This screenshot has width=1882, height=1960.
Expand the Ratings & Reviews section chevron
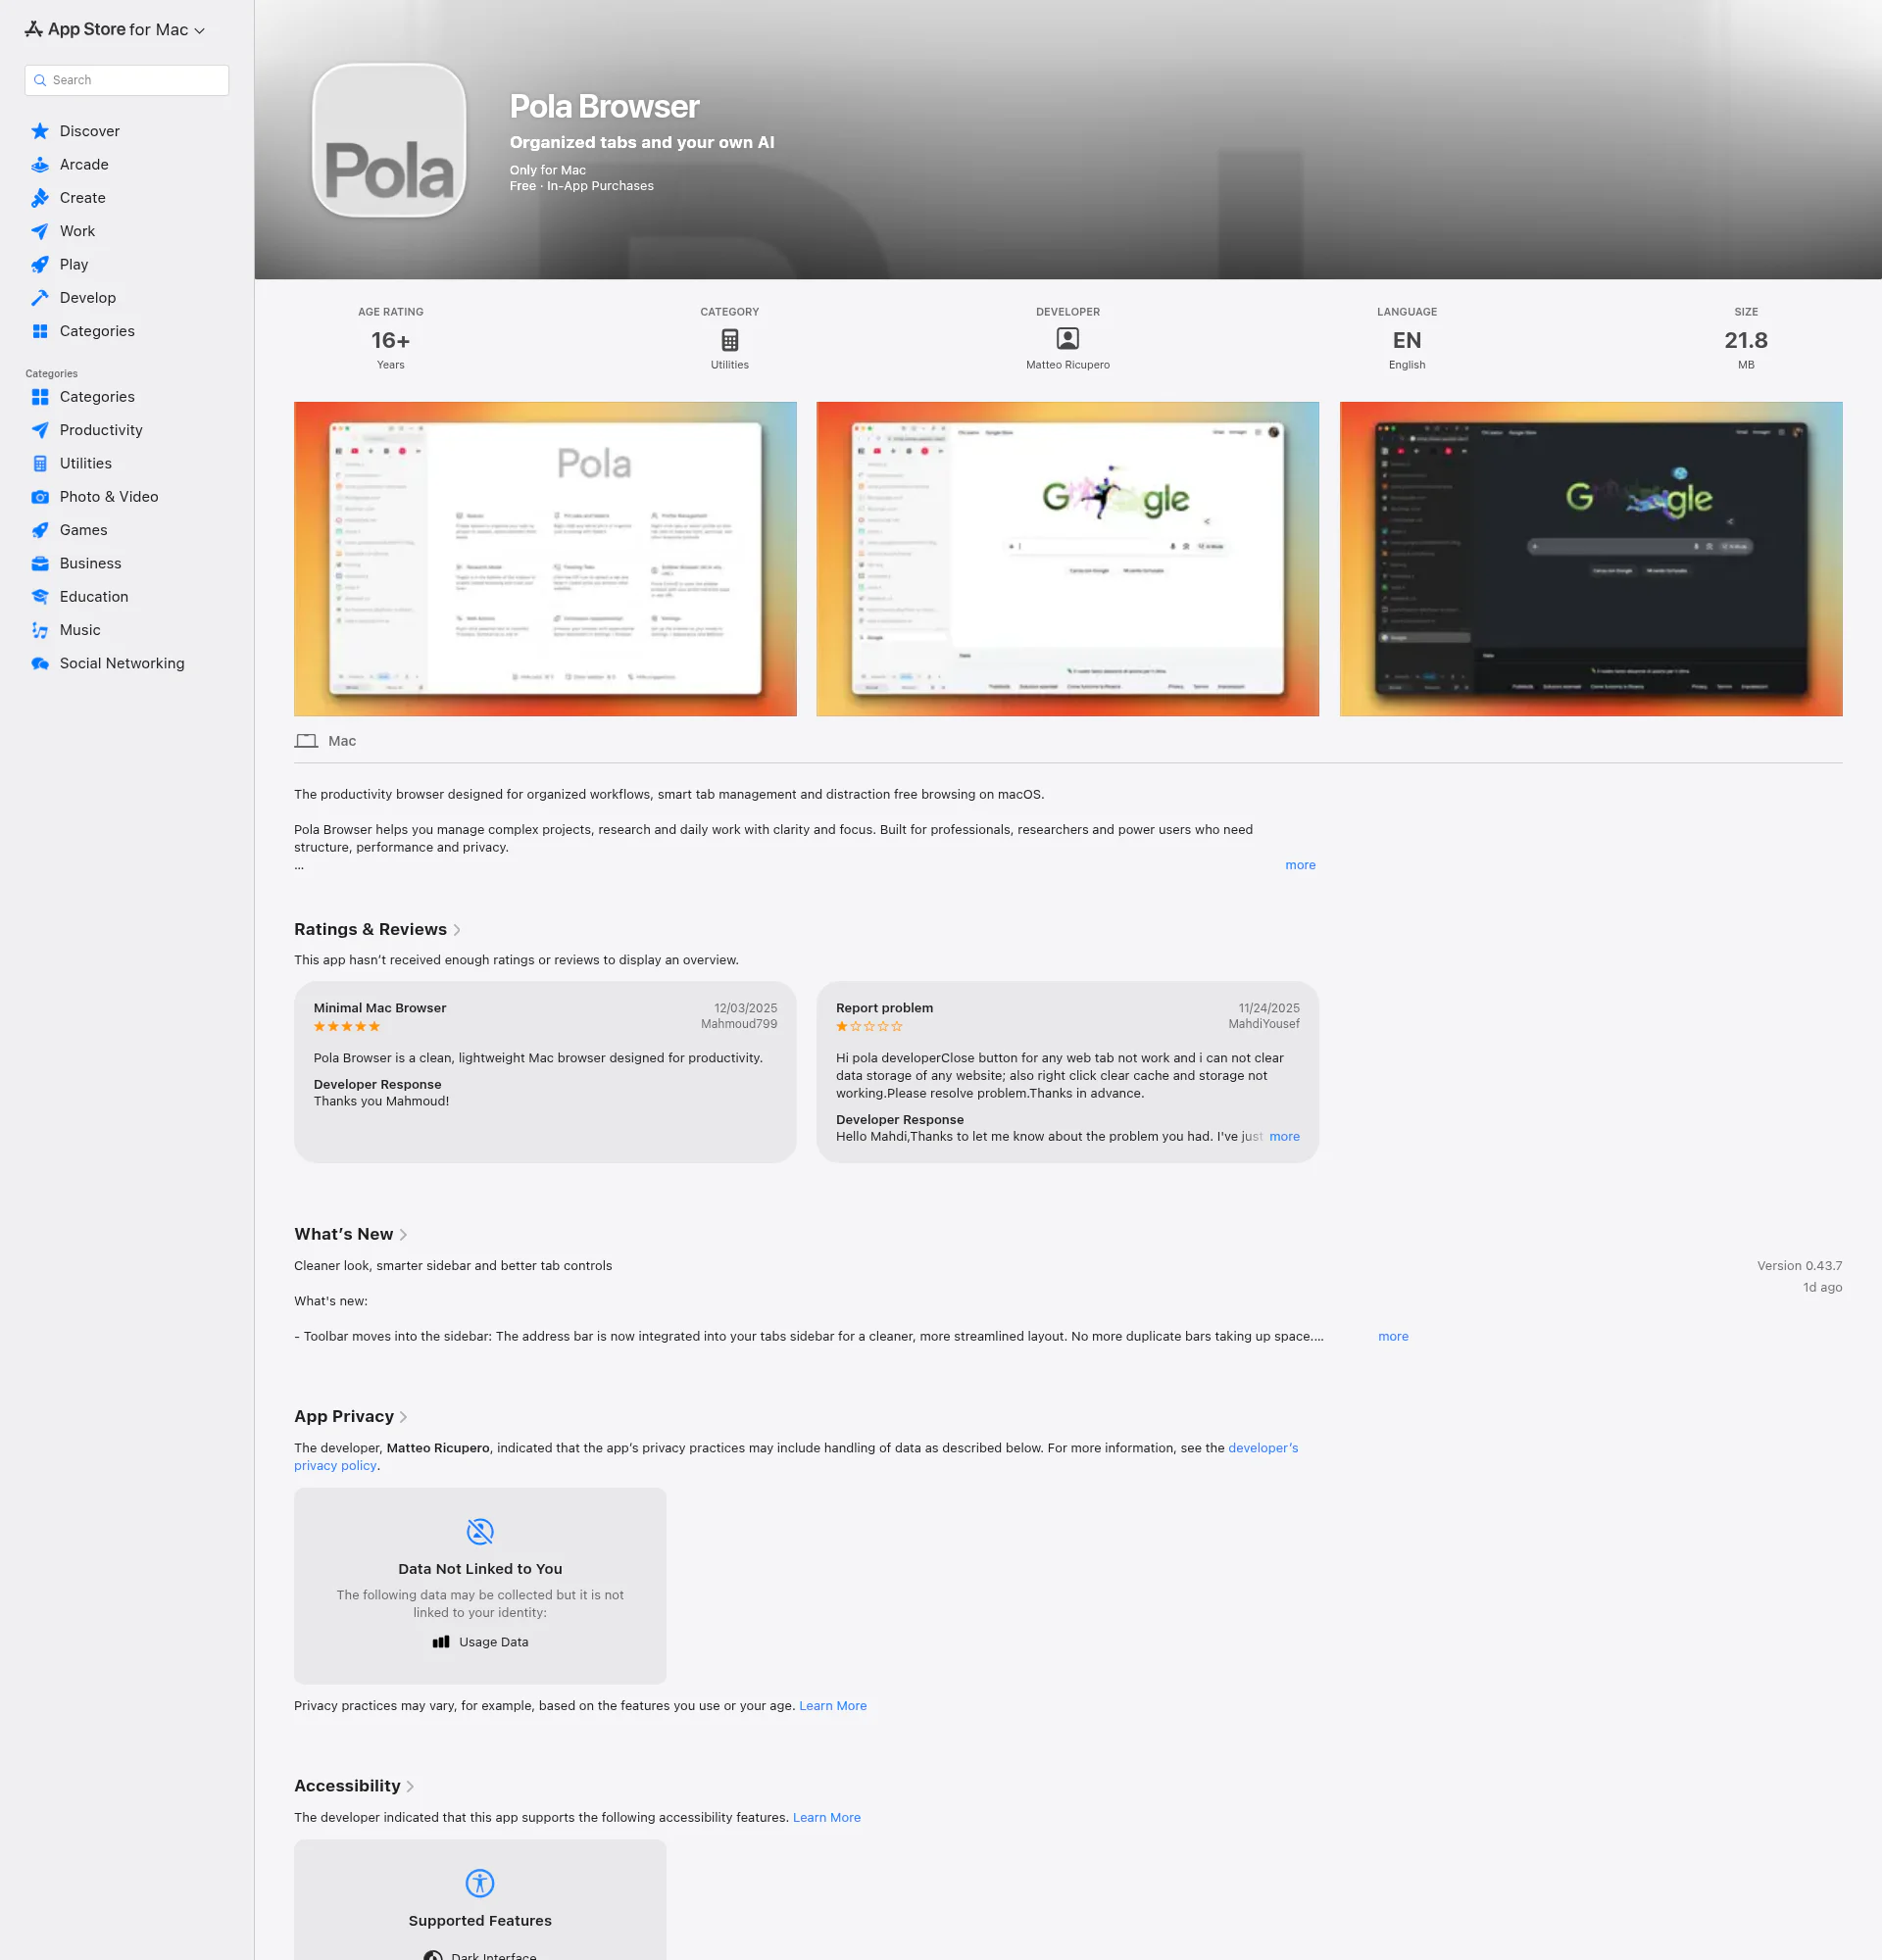point(457,930)
